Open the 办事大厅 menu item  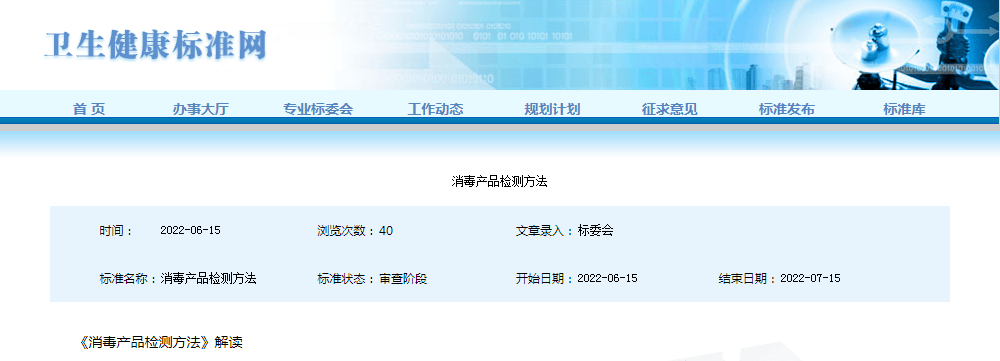coord(200,109)
